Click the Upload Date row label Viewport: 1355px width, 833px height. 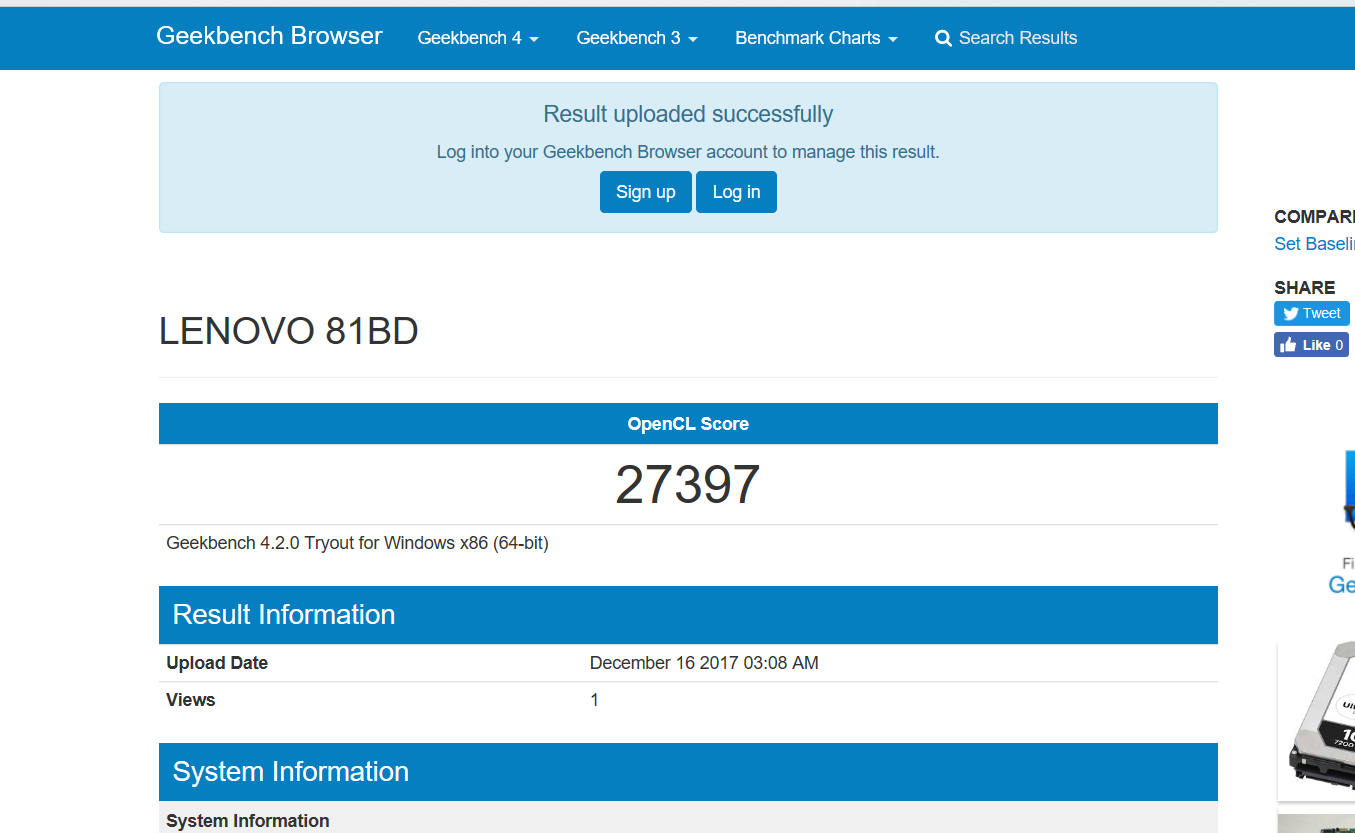217,663
